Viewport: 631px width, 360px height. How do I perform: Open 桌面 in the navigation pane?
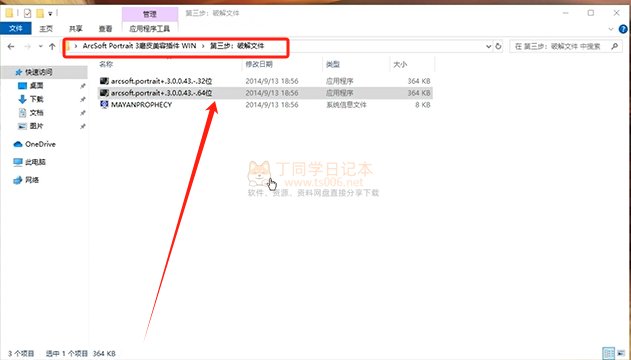coord(36,86)
